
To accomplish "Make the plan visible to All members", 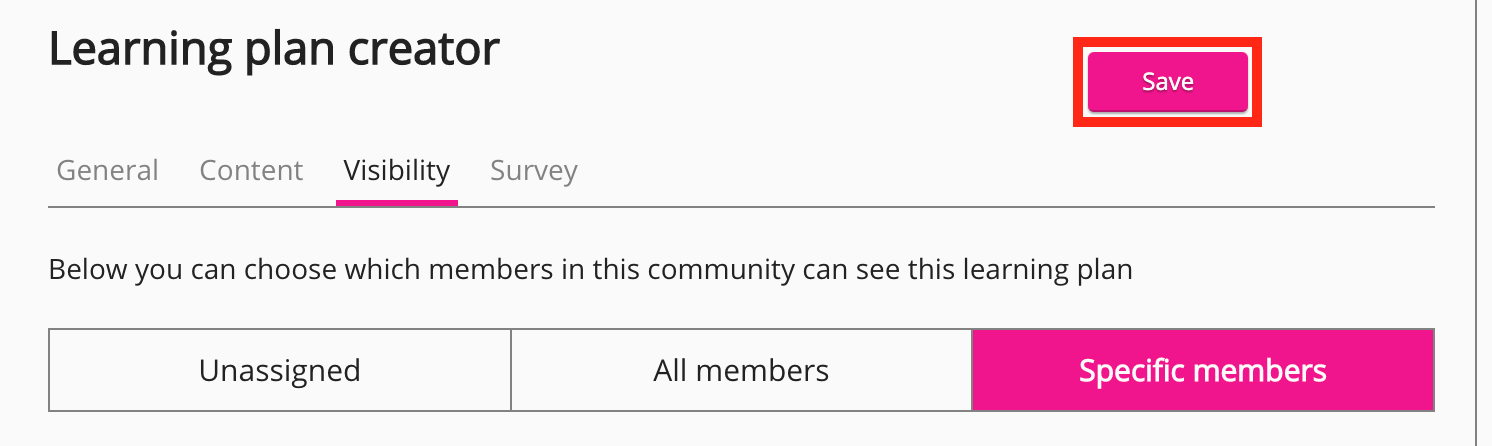I will point(741,370).
